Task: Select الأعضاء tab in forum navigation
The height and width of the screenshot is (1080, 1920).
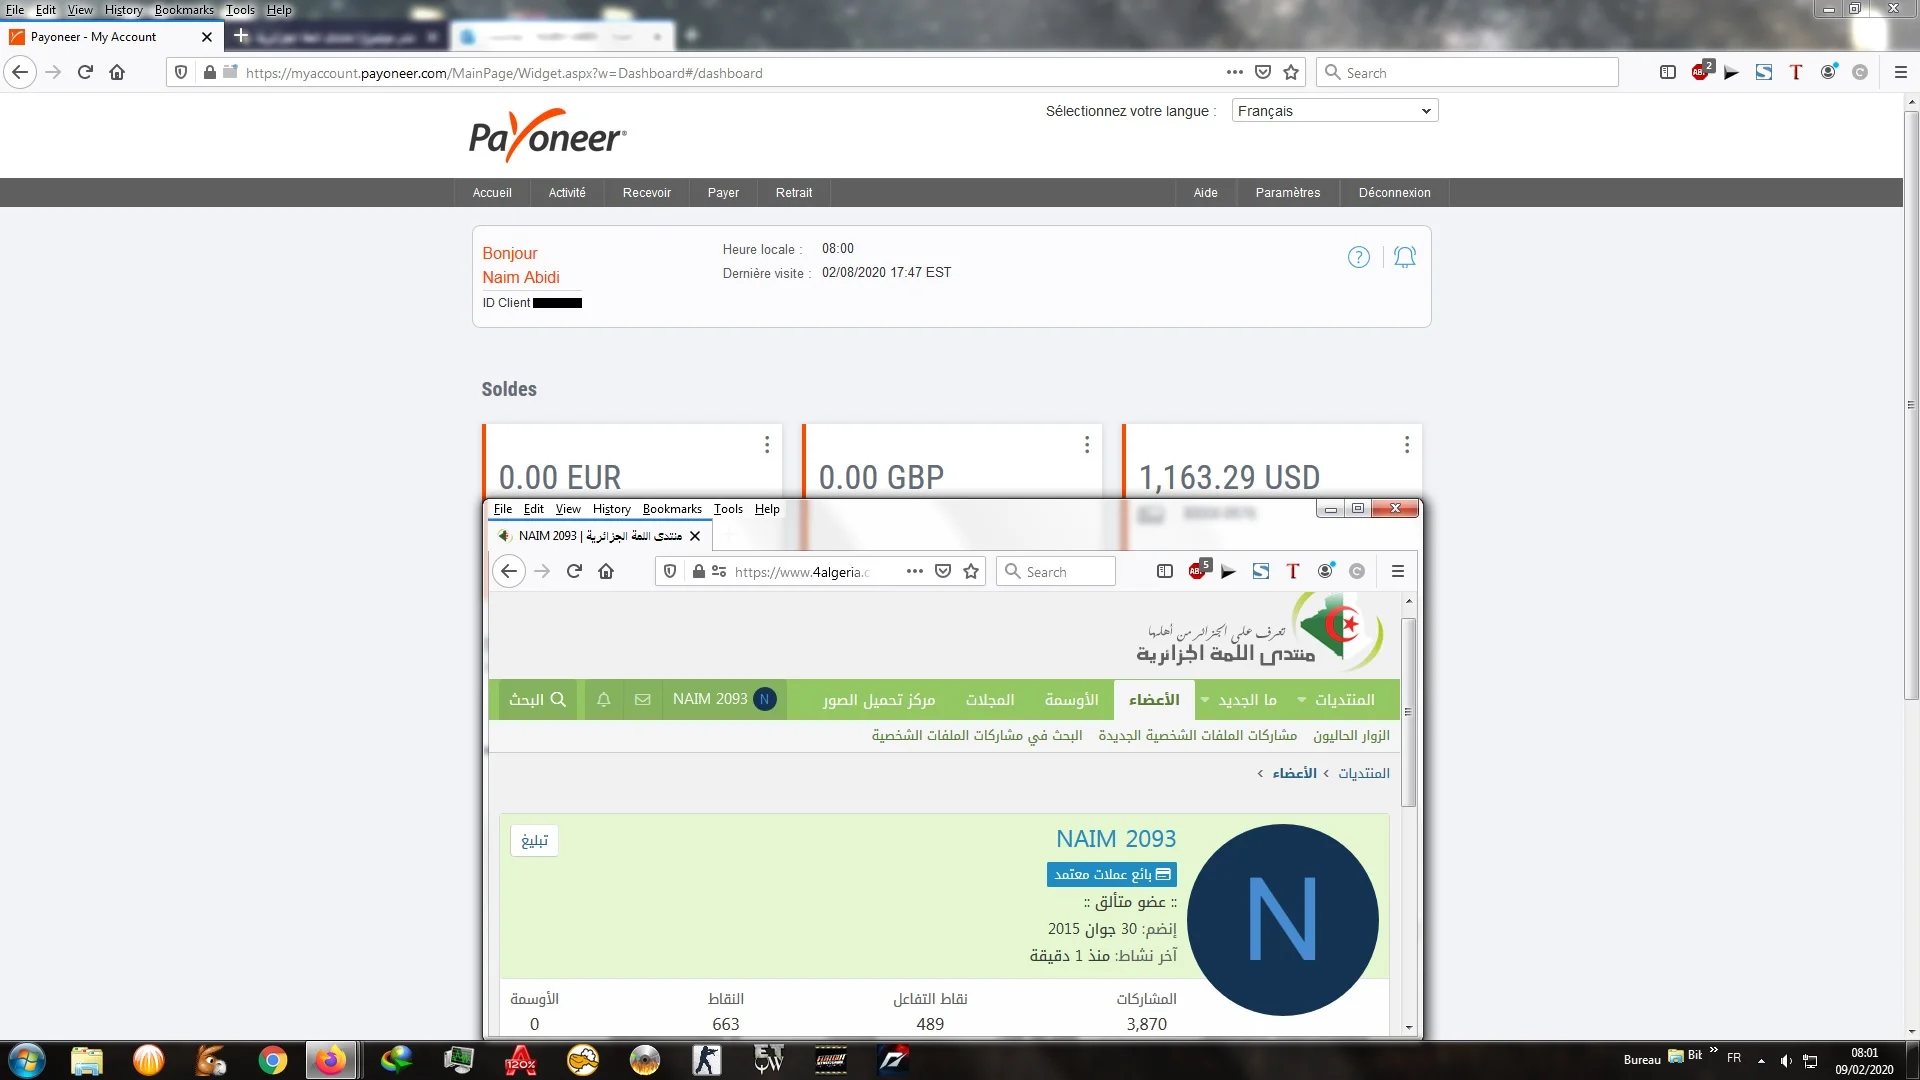Action: (1154, 700)
